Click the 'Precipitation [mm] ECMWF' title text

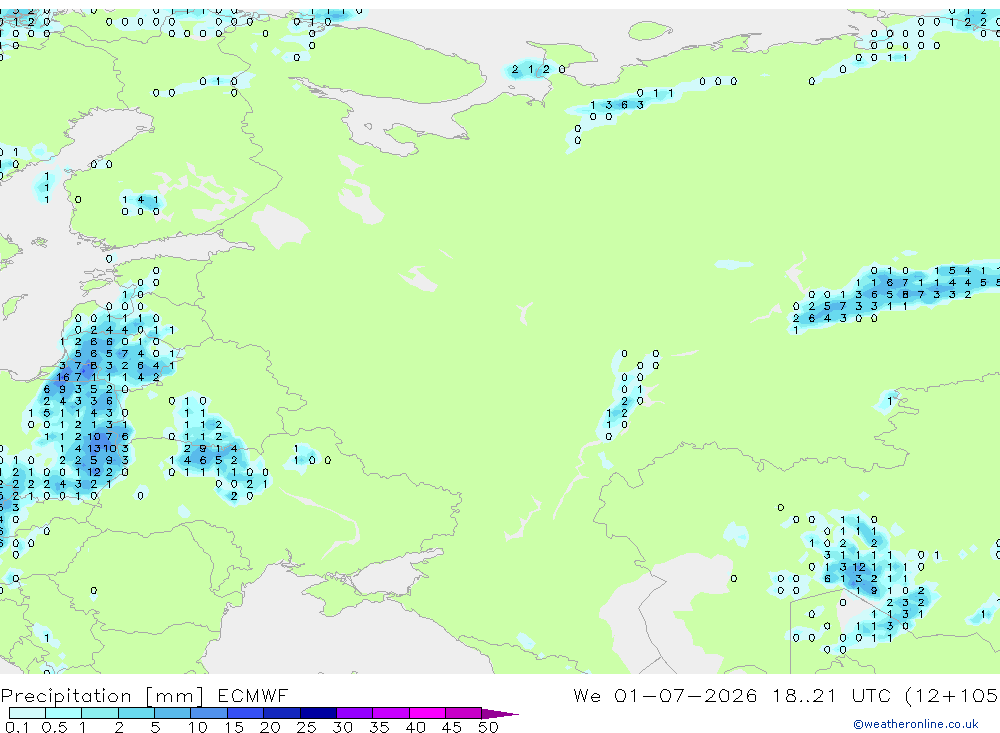pos(144,696)
